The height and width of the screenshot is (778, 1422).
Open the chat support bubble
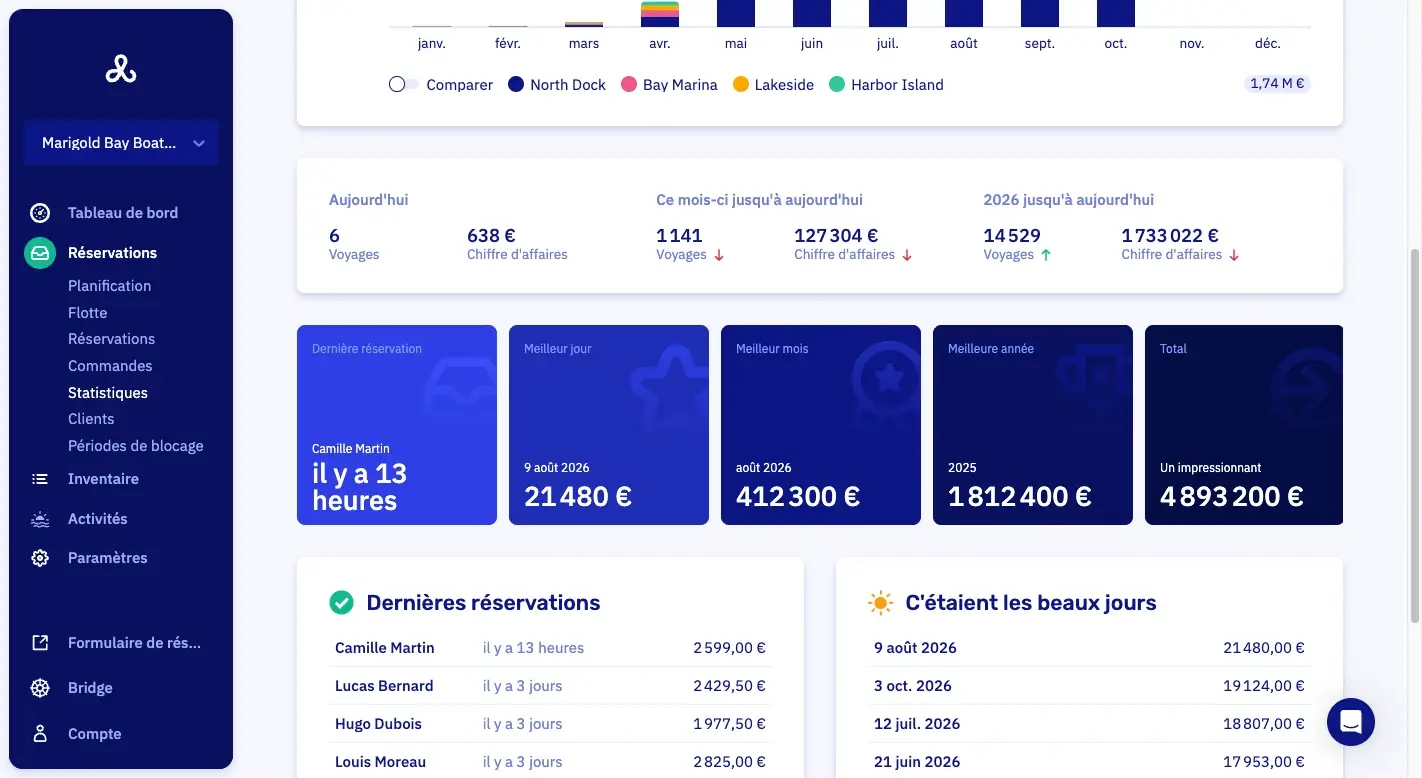(x=1351, y=722)
